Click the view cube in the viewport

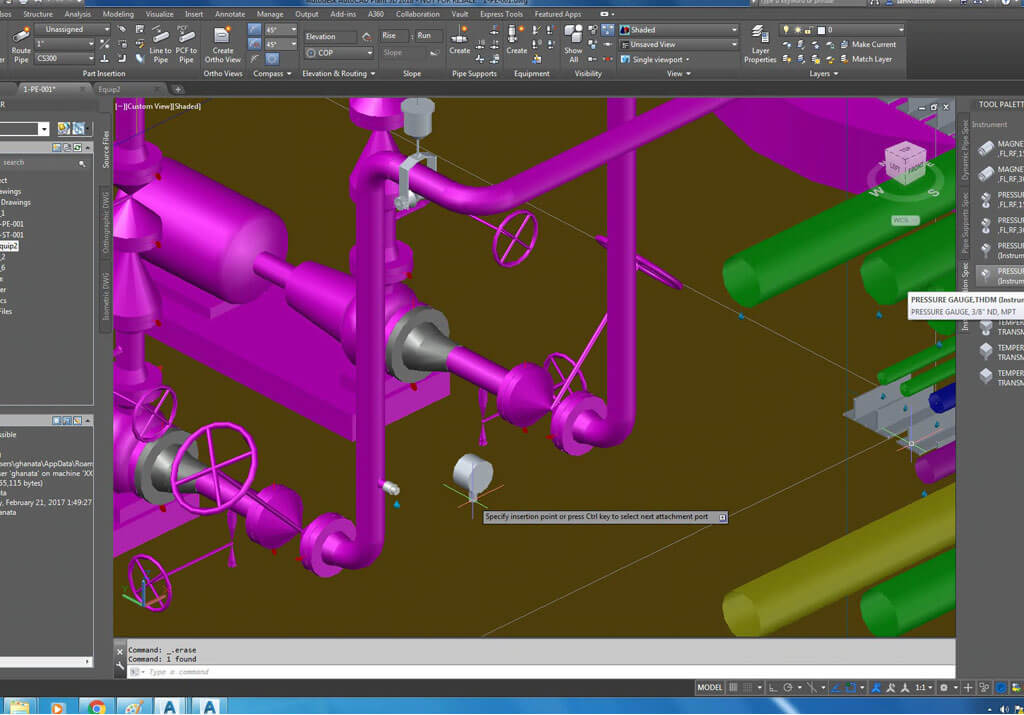point(905,163)
